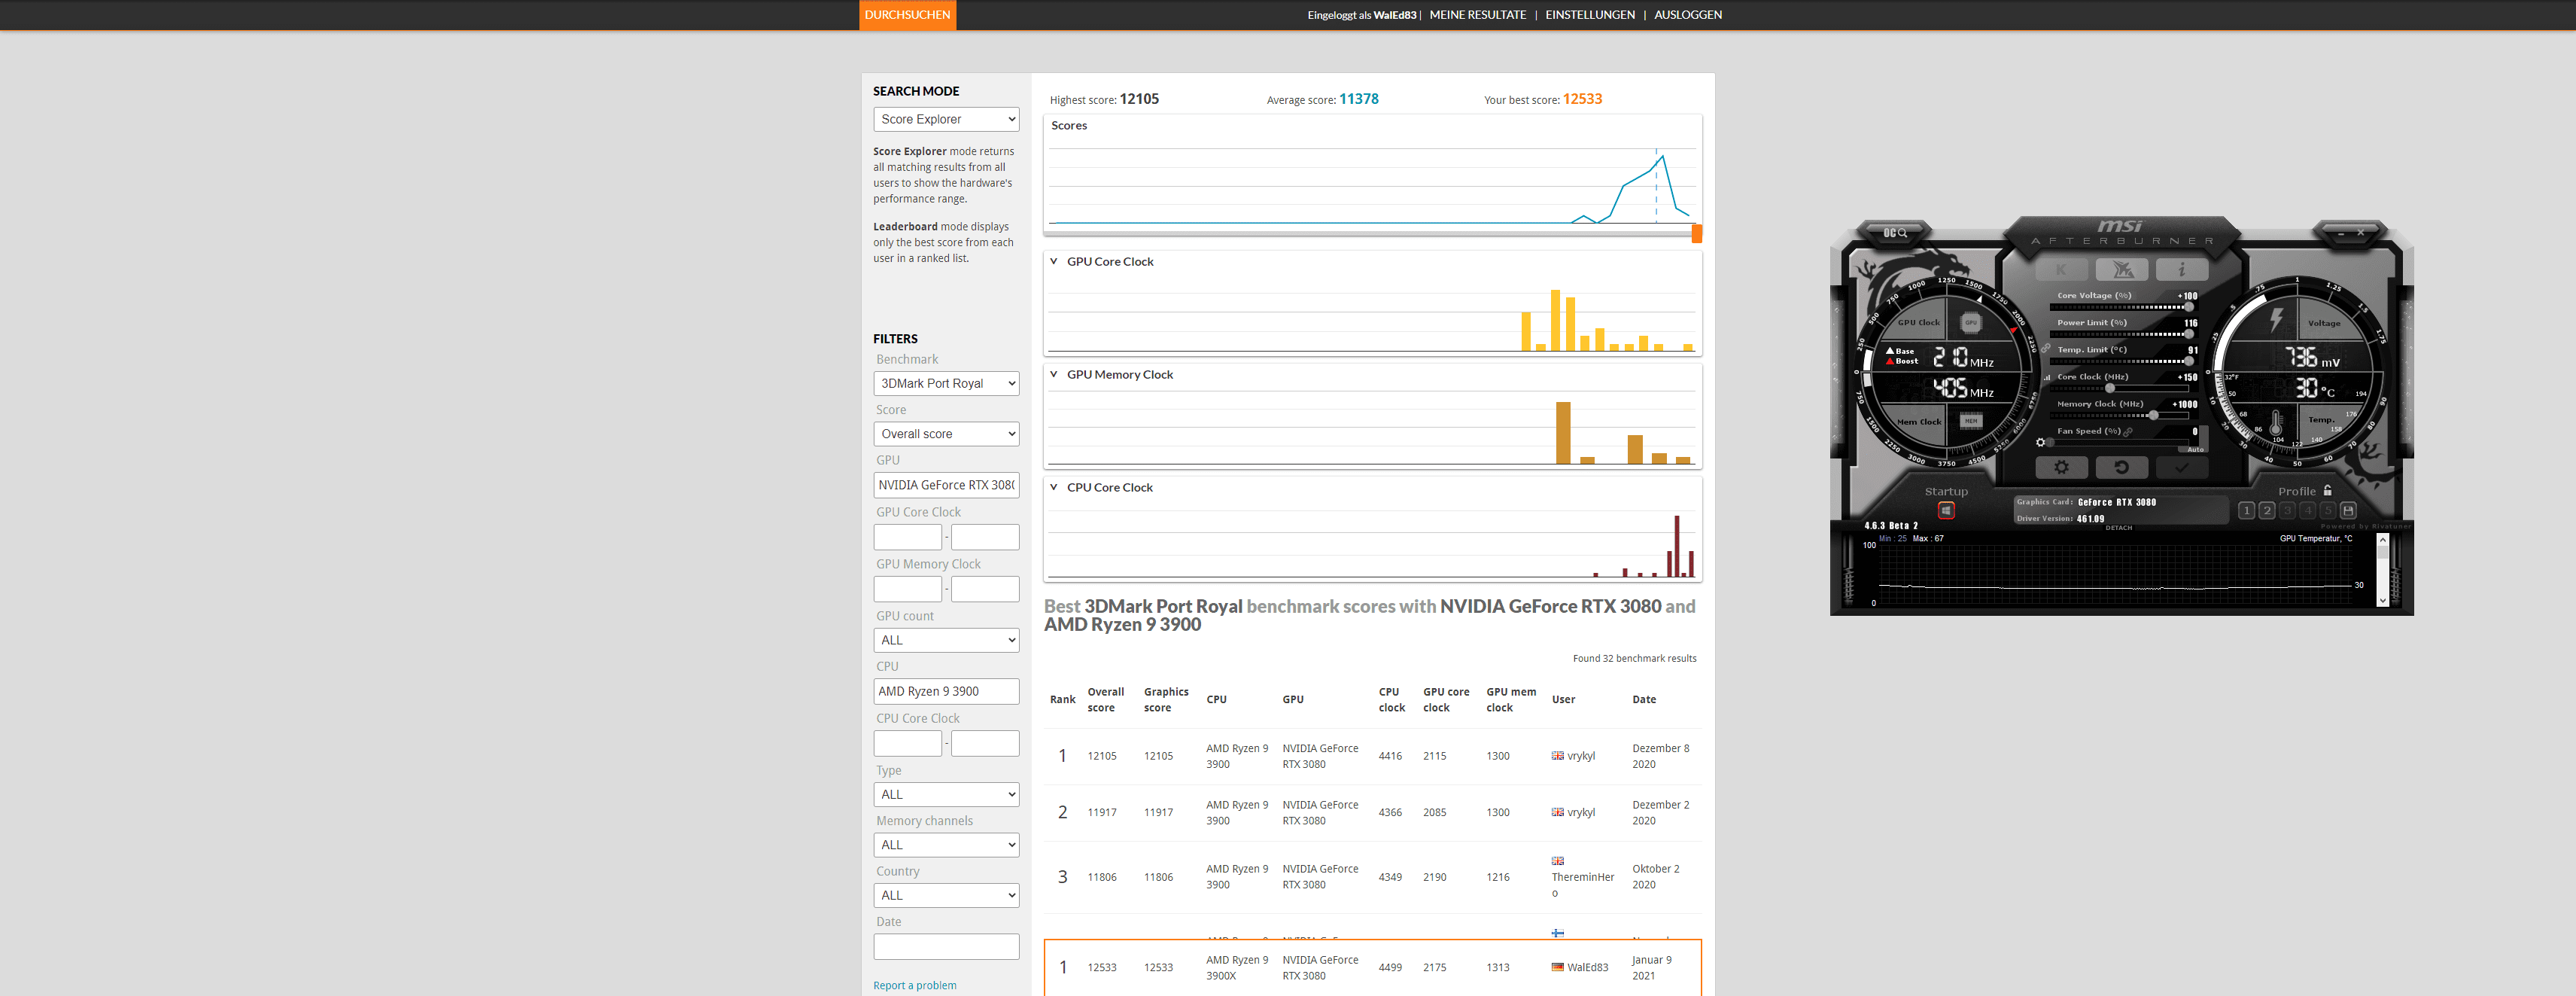Open the Type filter dropdown
This screenshot has height=996, width=2576.
(946, 794)
